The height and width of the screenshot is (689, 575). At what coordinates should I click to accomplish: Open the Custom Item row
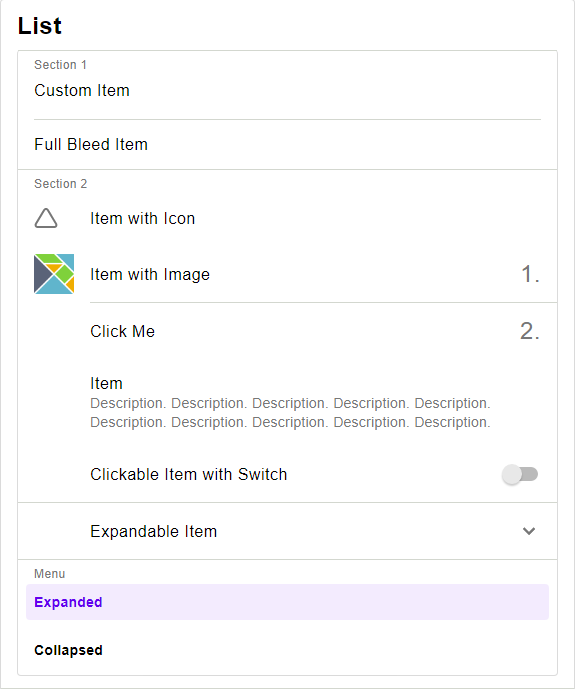coord(287,91)
